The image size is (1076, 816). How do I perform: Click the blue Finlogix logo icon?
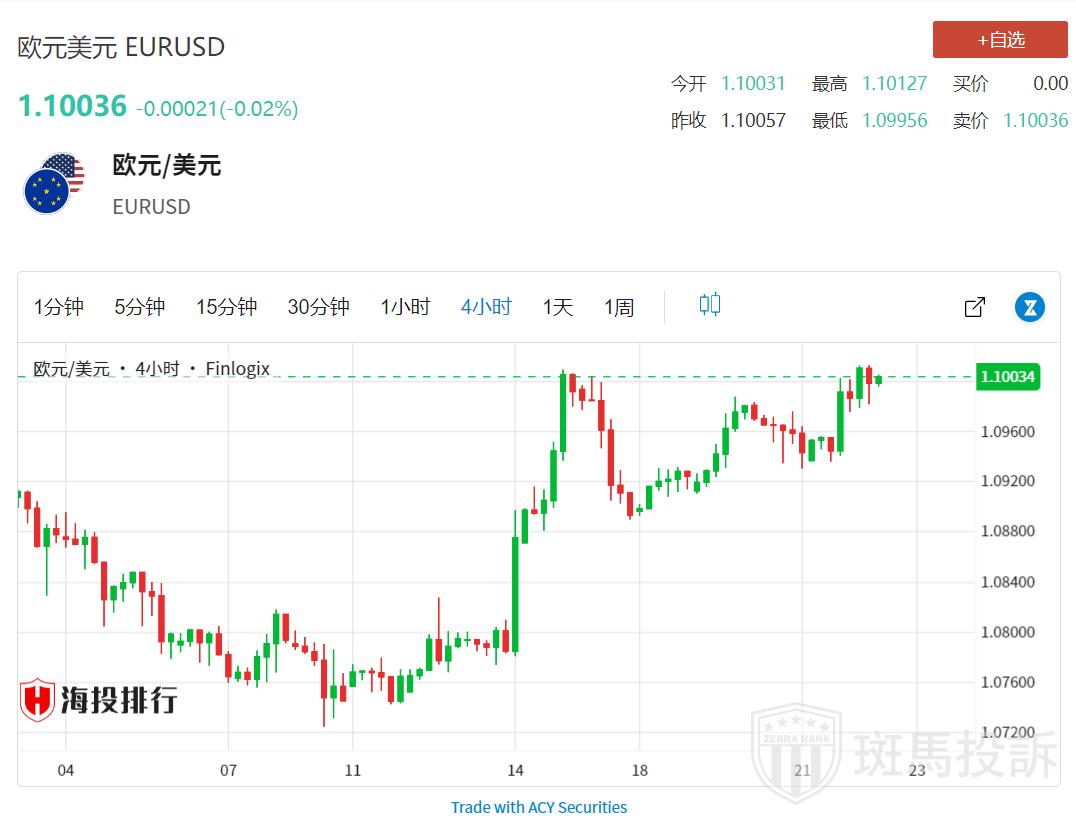point(1029,307)
